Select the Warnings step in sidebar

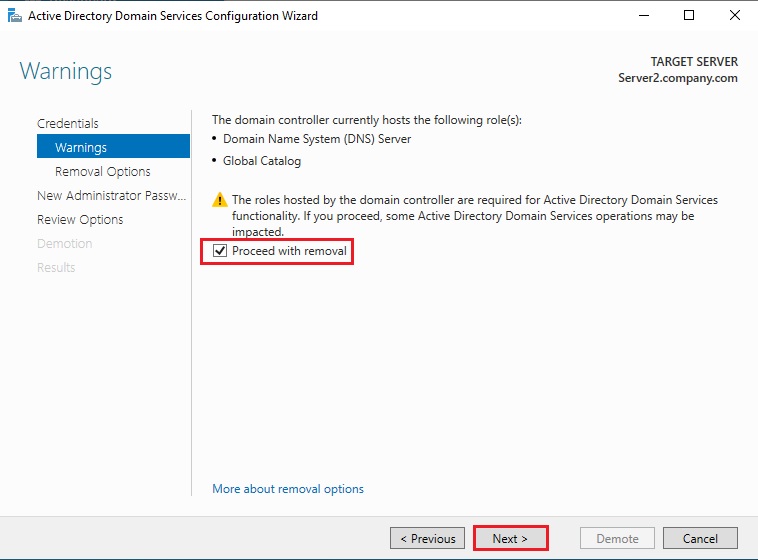81,147
